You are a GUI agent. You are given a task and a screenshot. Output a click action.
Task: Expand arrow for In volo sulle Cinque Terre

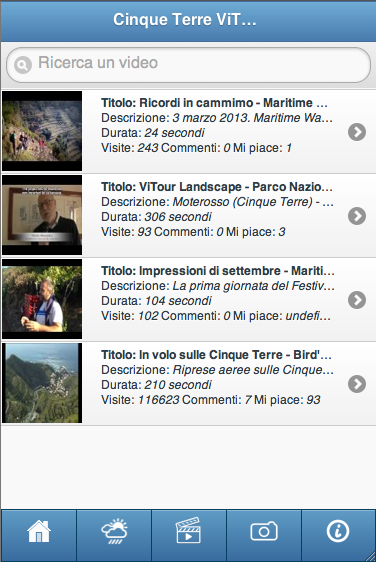(357, 384)
